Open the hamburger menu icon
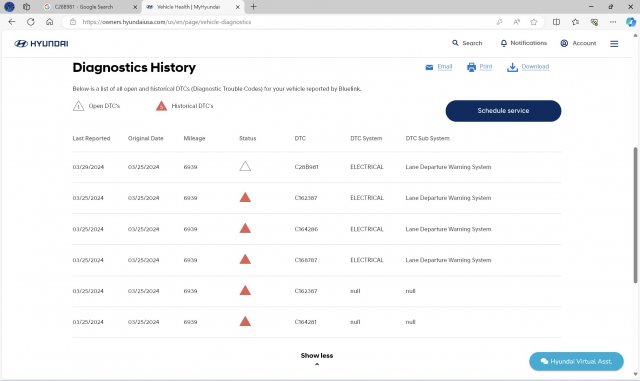640x381 pixels. (x=614, y=43)
